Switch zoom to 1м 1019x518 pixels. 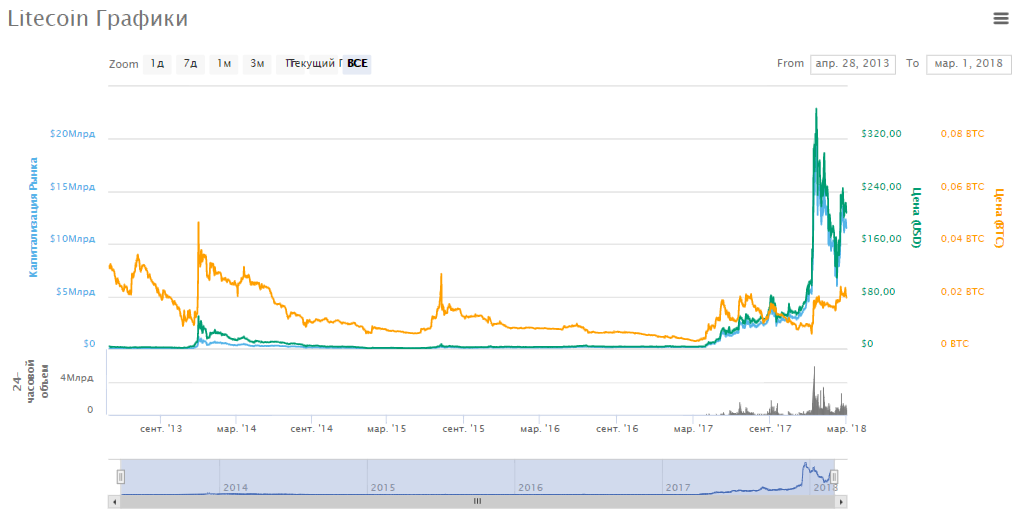224,64
